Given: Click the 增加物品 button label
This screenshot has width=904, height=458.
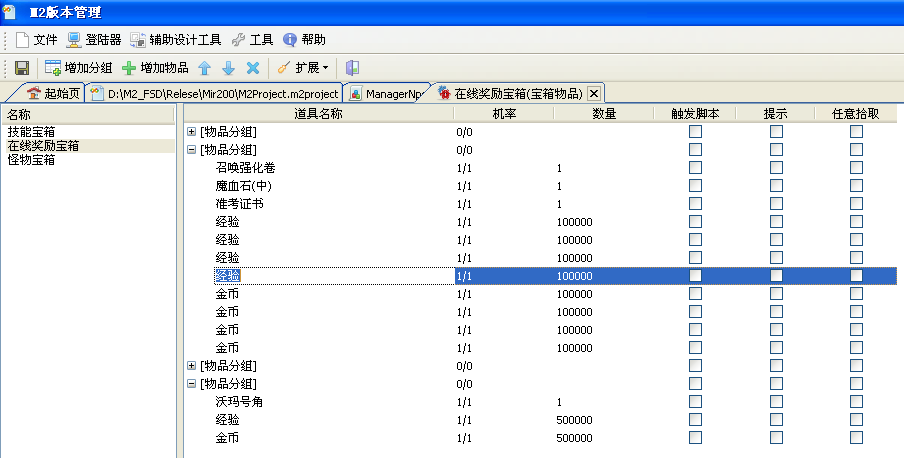Looking at the screenshot, I should (164, 68).
